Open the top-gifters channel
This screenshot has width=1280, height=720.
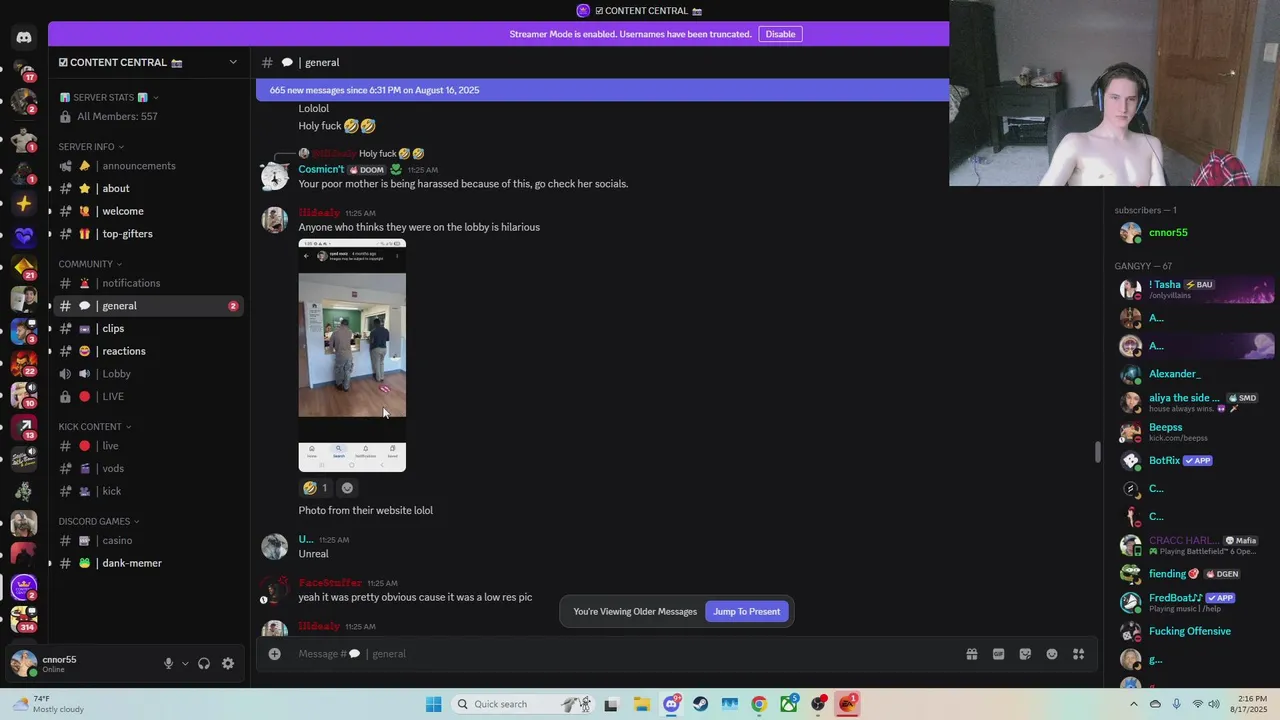(147, 234)
